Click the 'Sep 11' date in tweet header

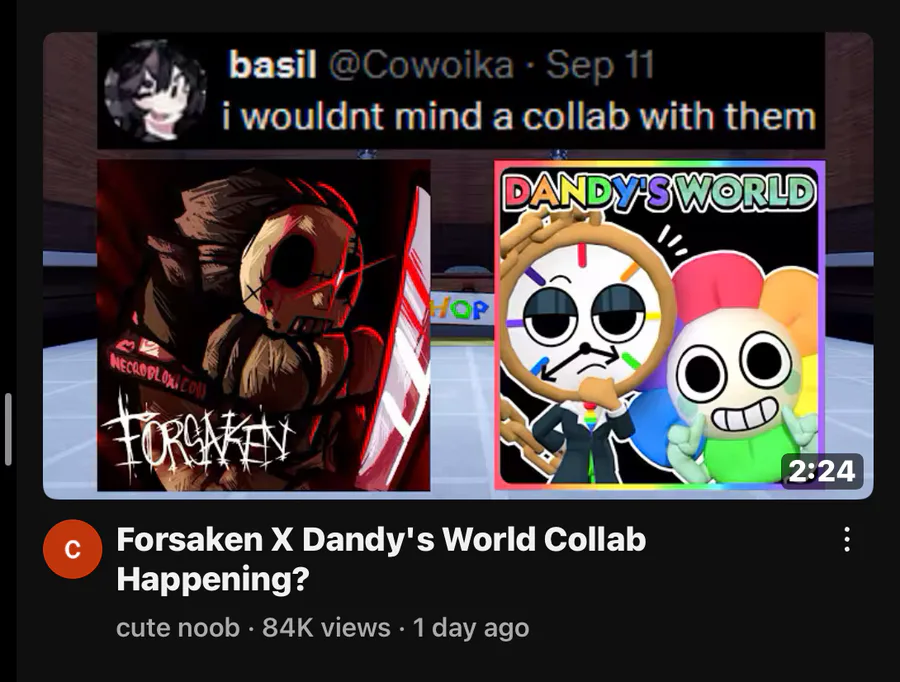pyautogui.click(x=600, y=64)
